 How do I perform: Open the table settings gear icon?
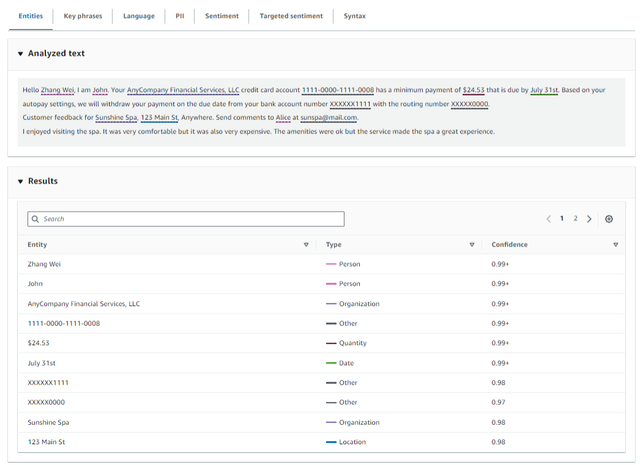[609, 219]
